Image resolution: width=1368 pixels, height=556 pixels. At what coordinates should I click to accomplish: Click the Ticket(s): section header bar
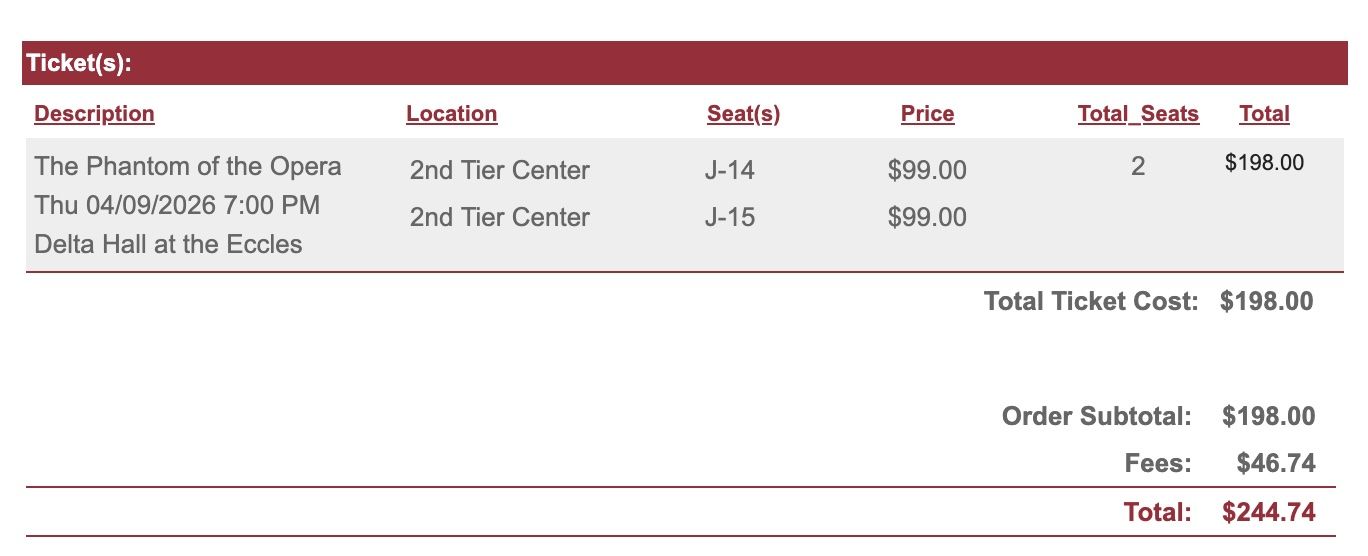click(683, 63)
